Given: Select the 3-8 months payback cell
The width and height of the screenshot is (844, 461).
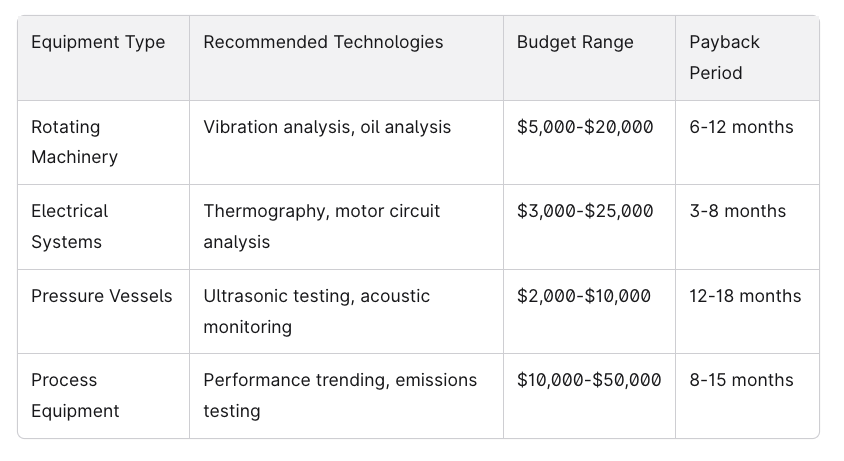Looking at the screenshot, I should (747, 227).
